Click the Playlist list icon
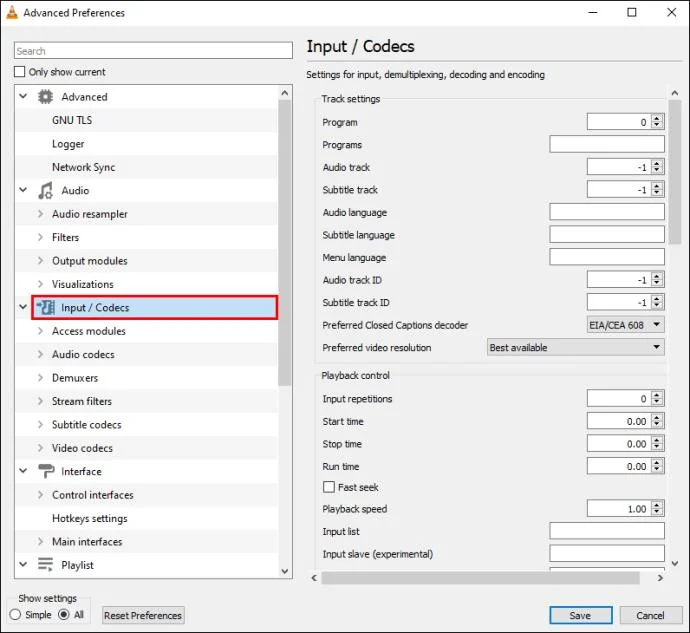The width and height of the screenshot is (690, 633). pyautogui.click(x=45, y=565)
